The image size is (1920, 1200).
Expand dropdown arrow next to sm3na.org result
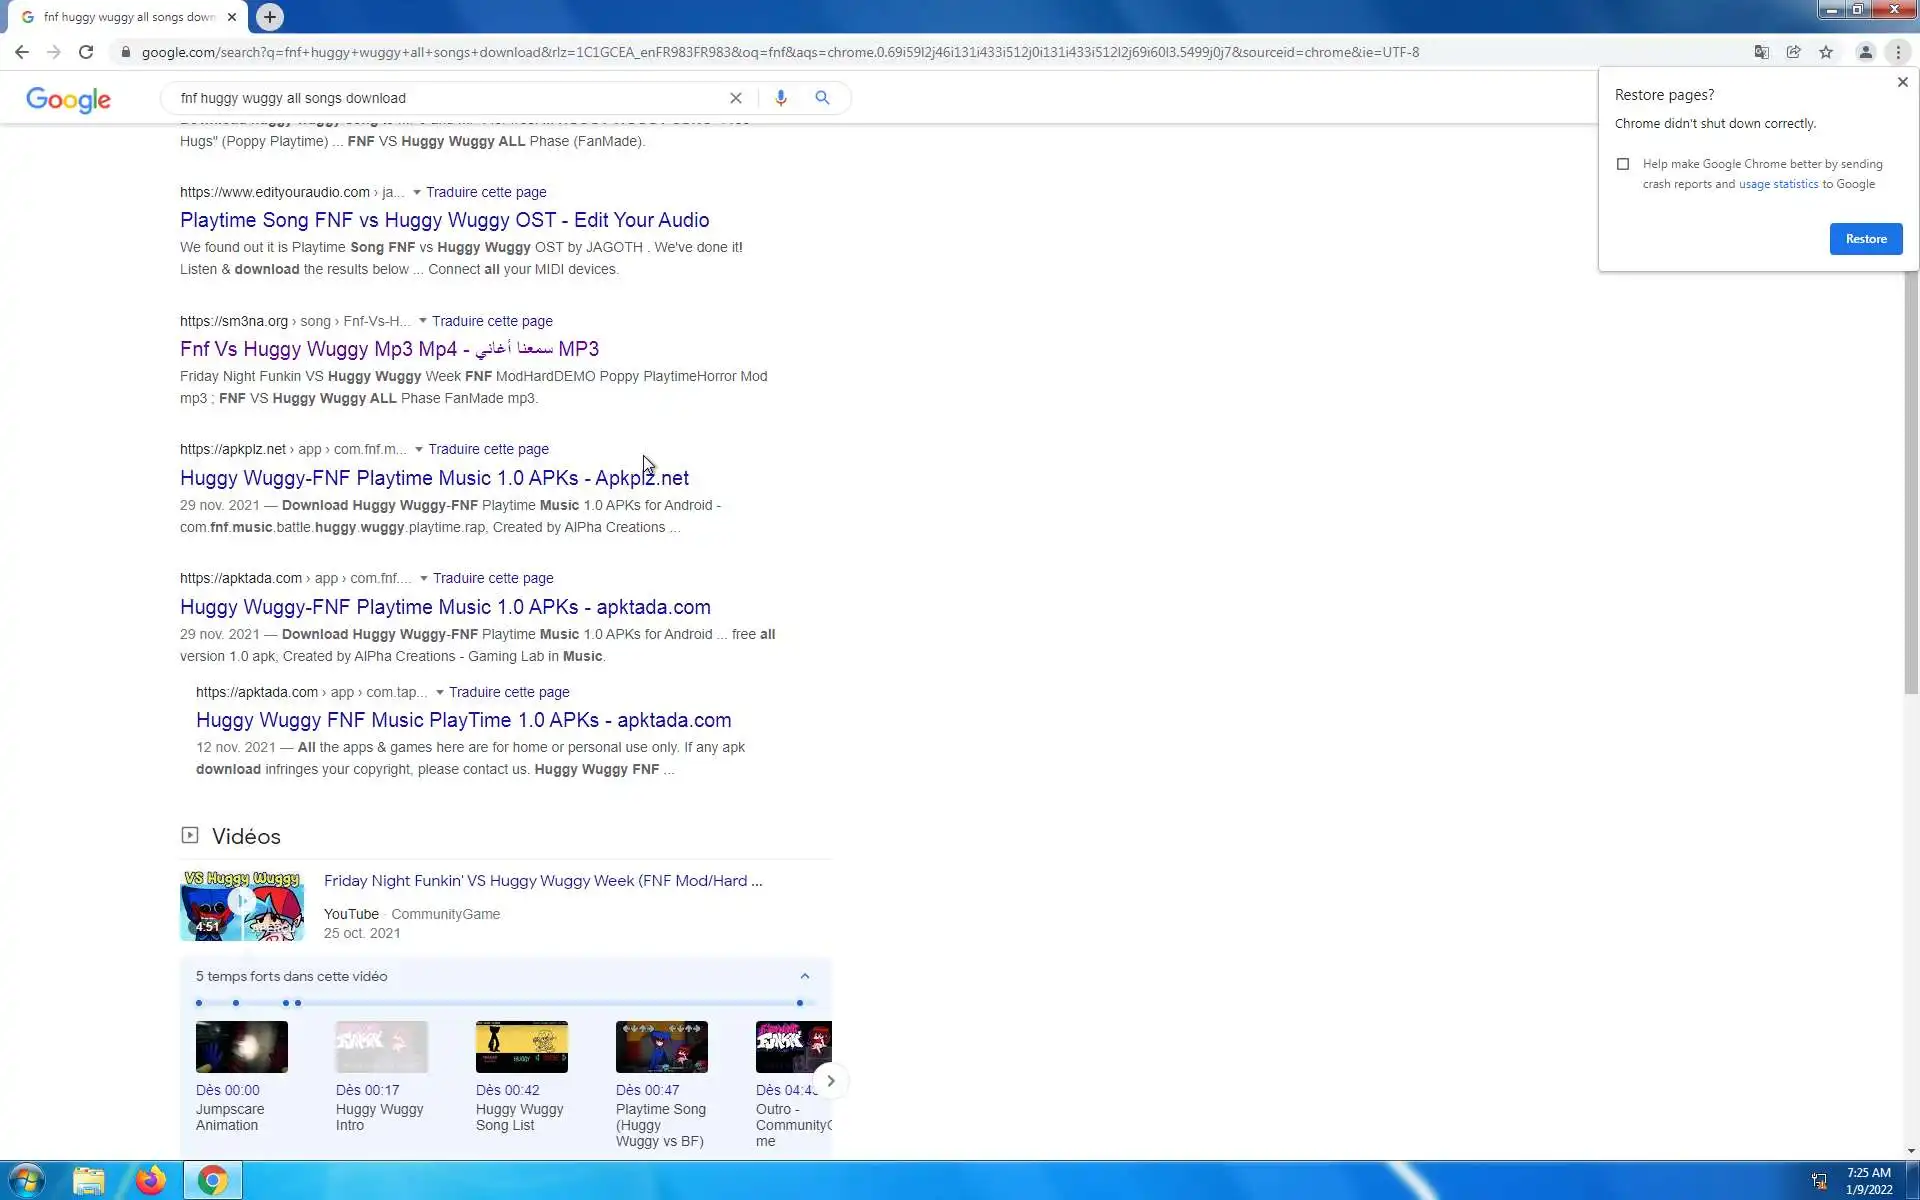click(x=422, y=321)
